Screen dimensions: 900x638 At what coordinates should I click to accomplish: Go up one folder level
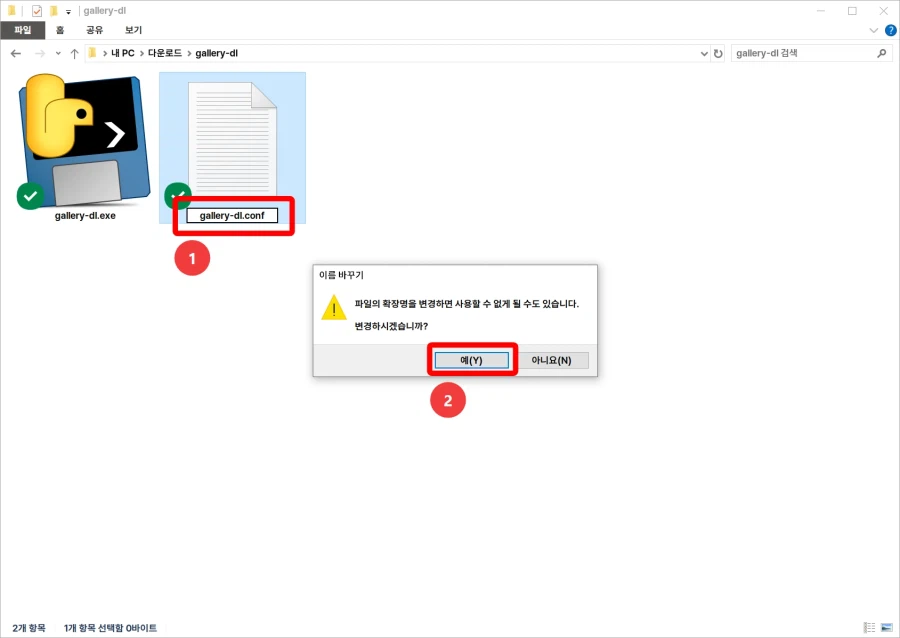coord(74,53)
